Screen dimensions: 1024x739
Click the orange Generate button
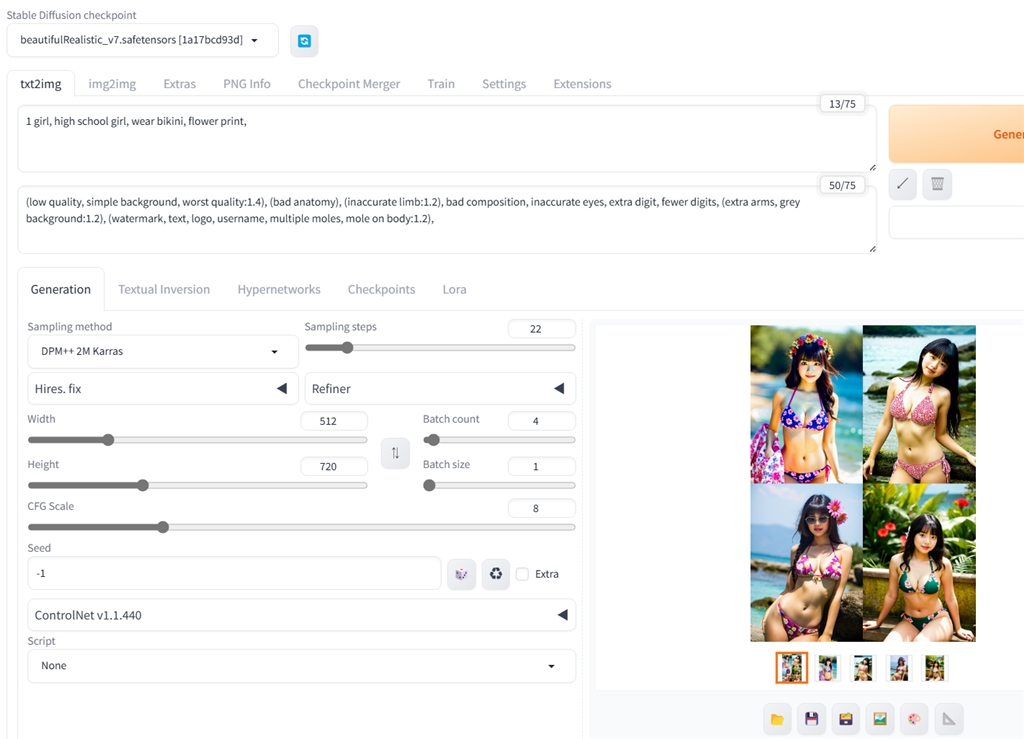[956, 134]
